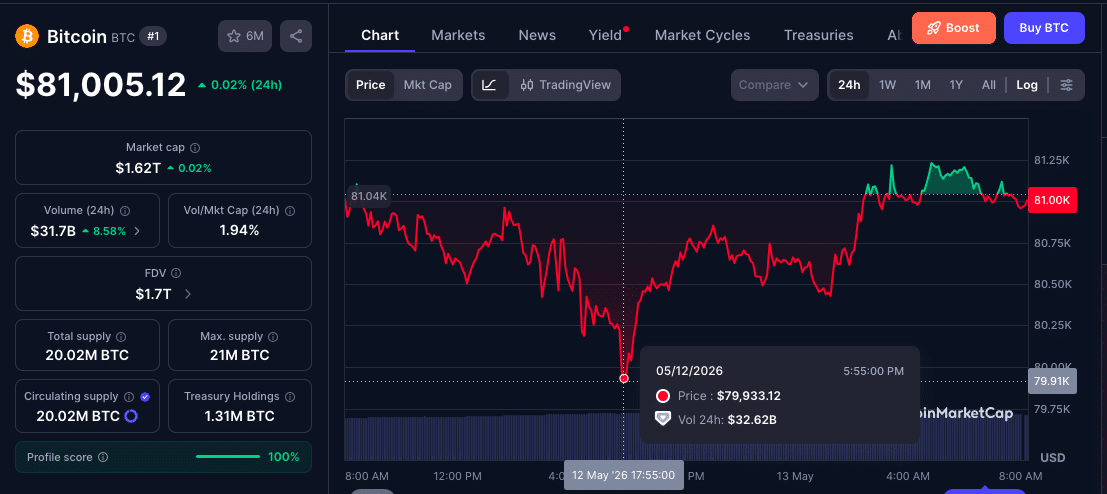
Task: Click the Treasury Holdings info icon
Action: click(x=290, y=397)
